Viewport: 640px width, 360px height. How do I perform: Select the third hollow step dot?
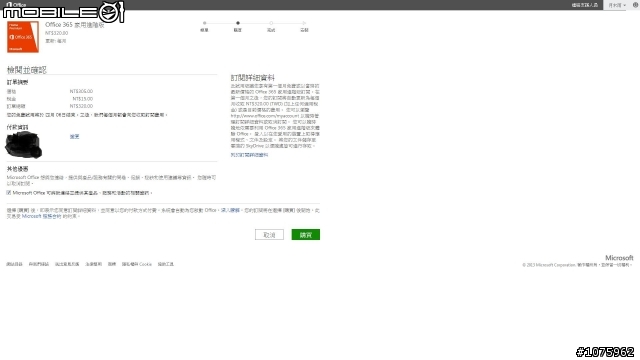(271, 23)
